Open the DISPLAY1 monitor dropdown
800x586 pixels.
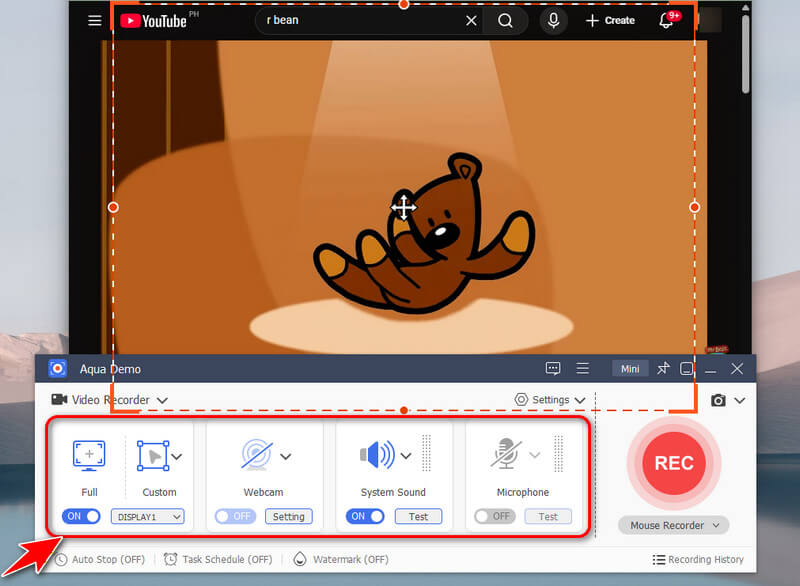(x=147, y=517)
